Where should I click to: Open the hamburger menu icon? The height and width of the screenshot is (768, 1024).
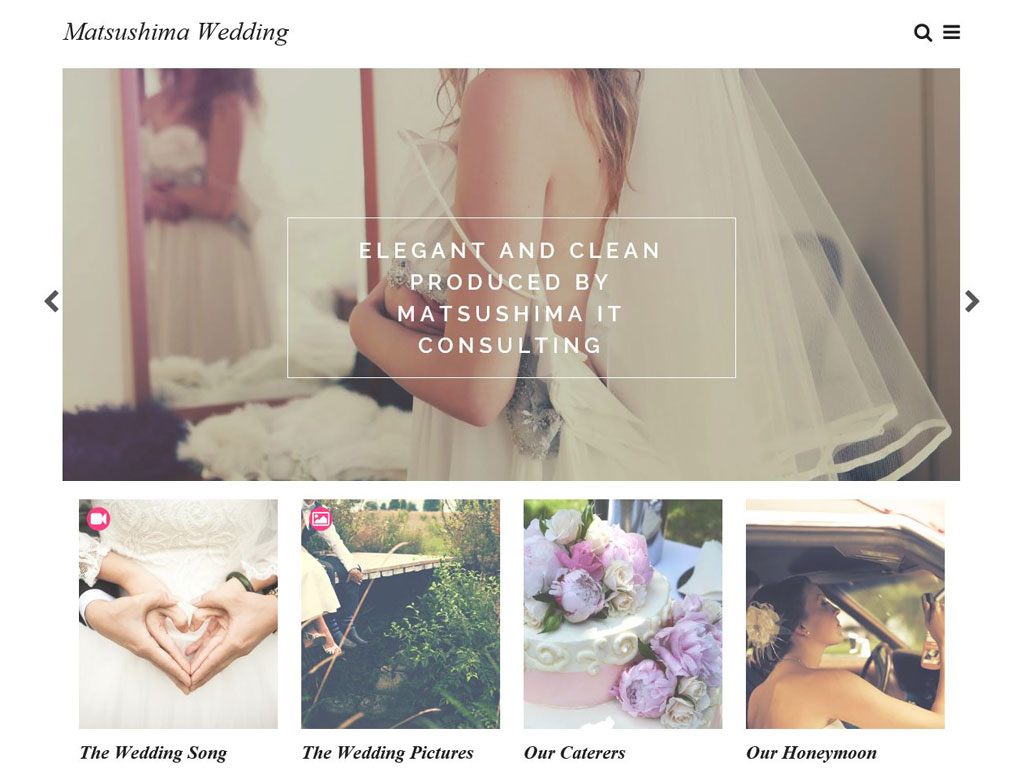[x=952, y=33]
